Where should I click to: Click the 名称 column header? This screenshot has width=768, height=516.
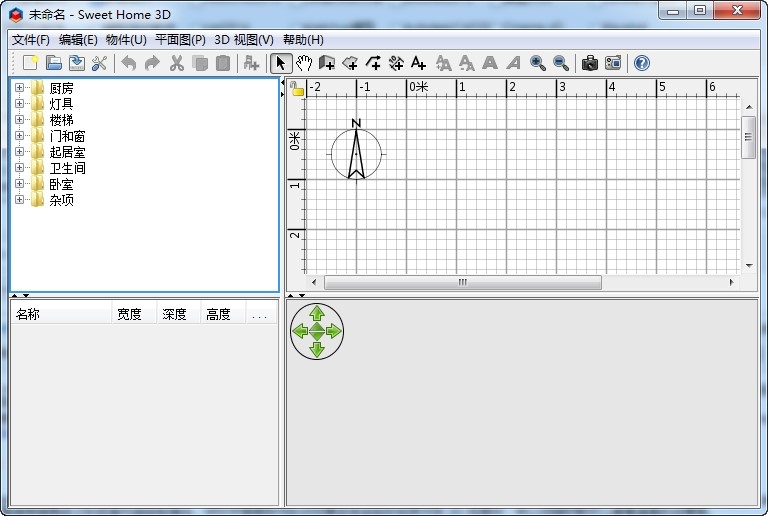(60, 314)
